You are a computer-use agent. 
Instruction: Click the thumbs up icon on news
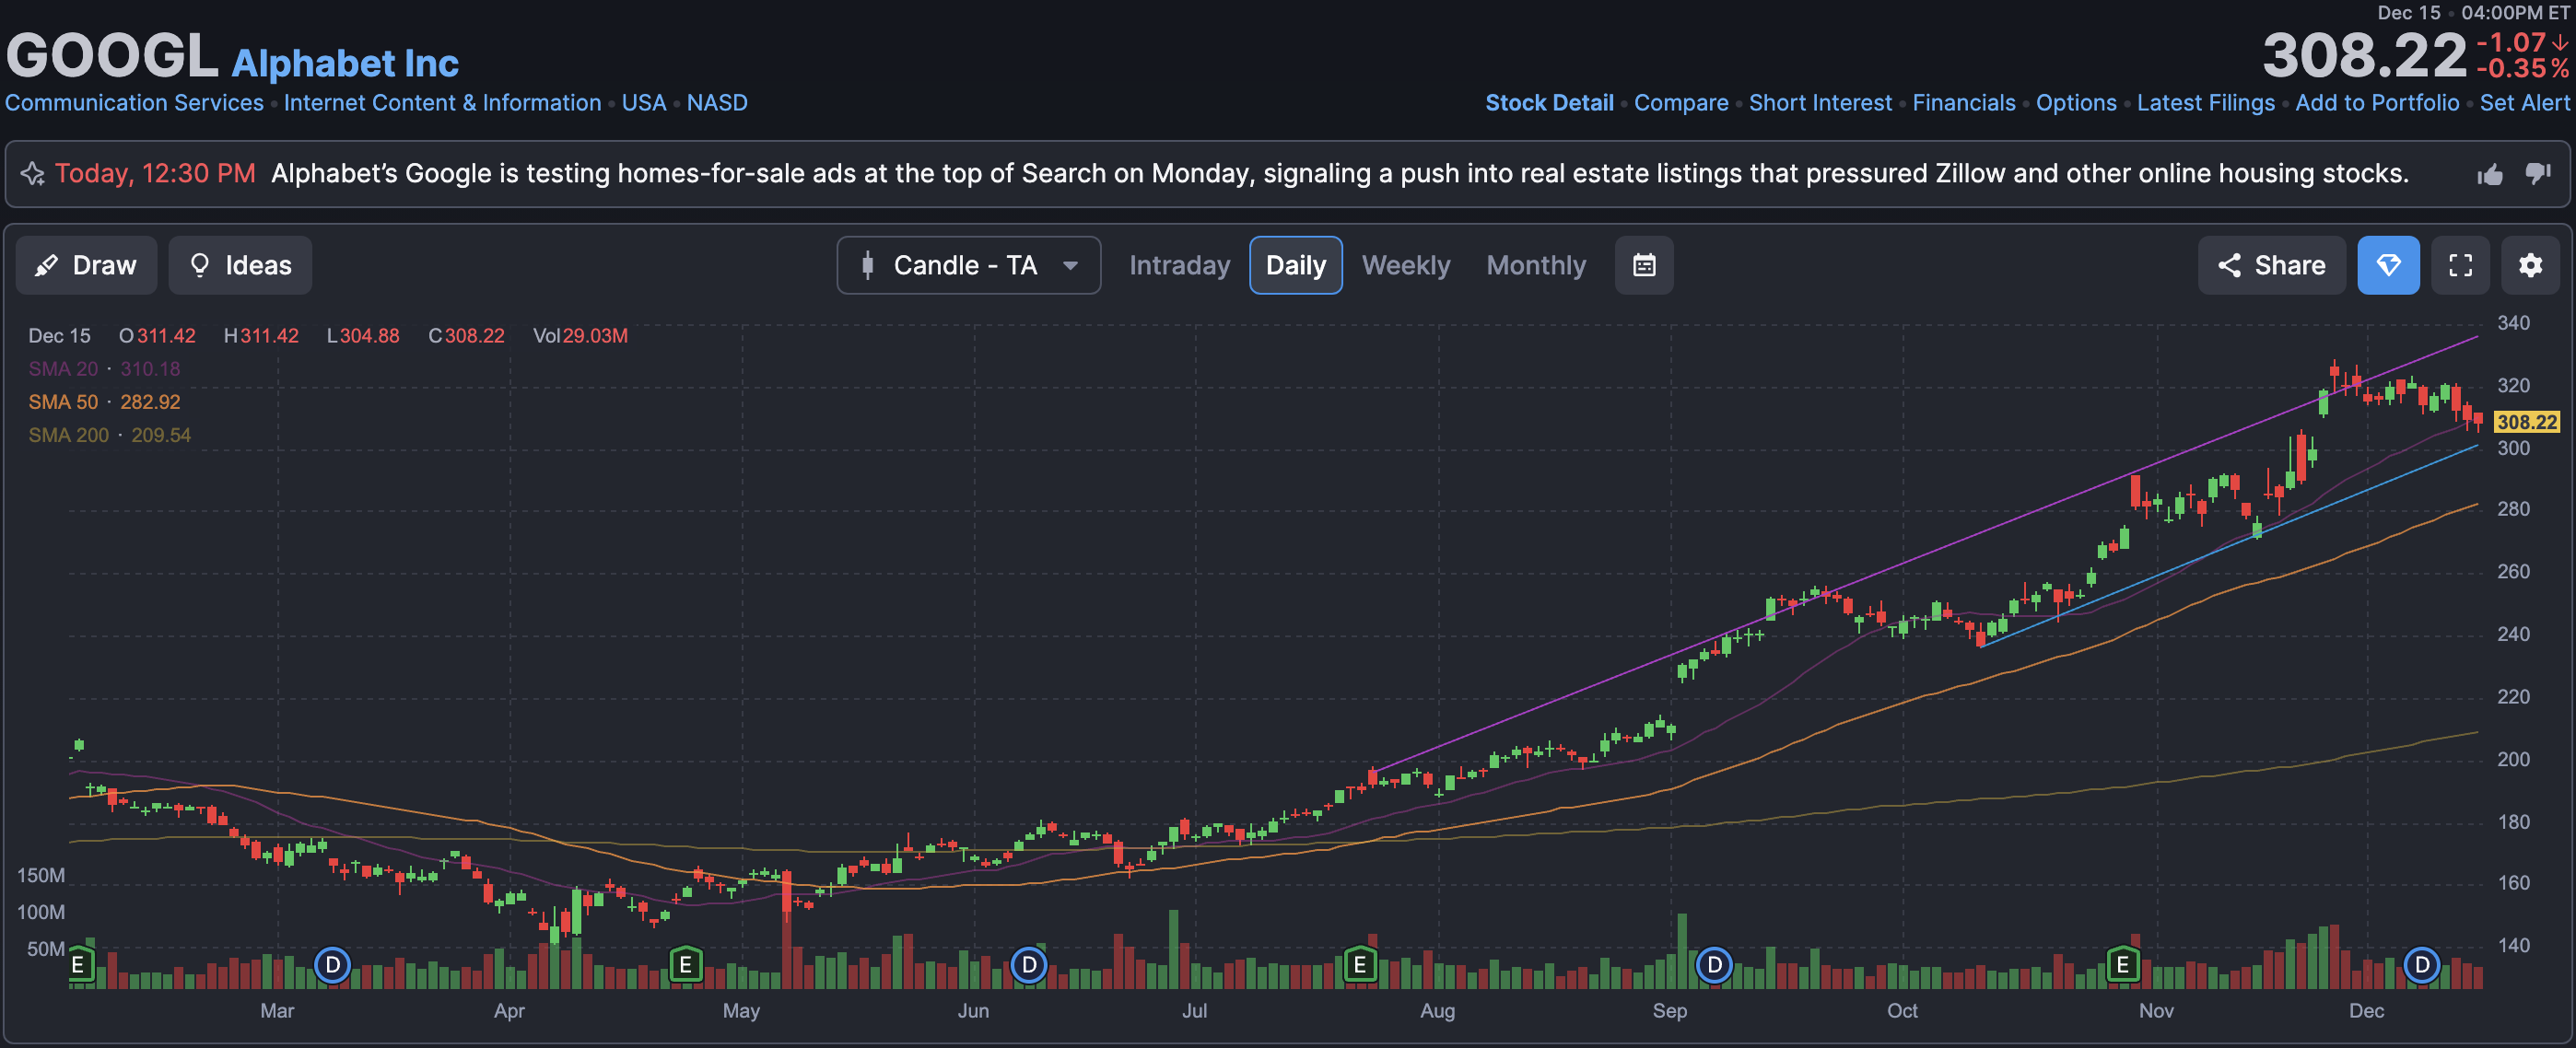(2489, 174)
